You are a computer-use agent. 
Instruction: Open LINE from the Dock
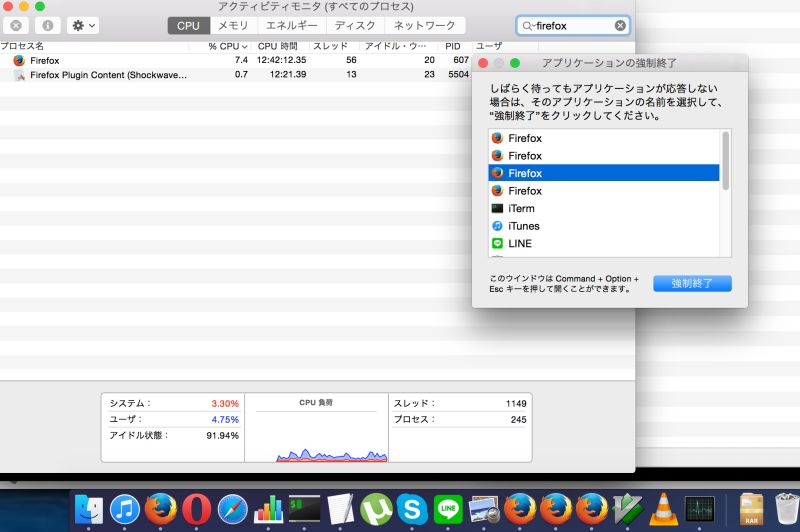tap(448, 510)
